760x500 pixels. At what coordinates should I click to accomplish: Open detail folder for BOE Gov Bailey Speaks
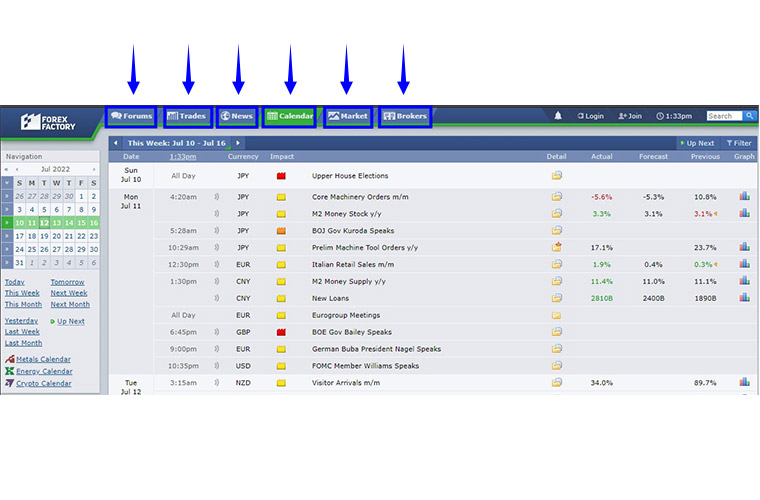point(556,332)
